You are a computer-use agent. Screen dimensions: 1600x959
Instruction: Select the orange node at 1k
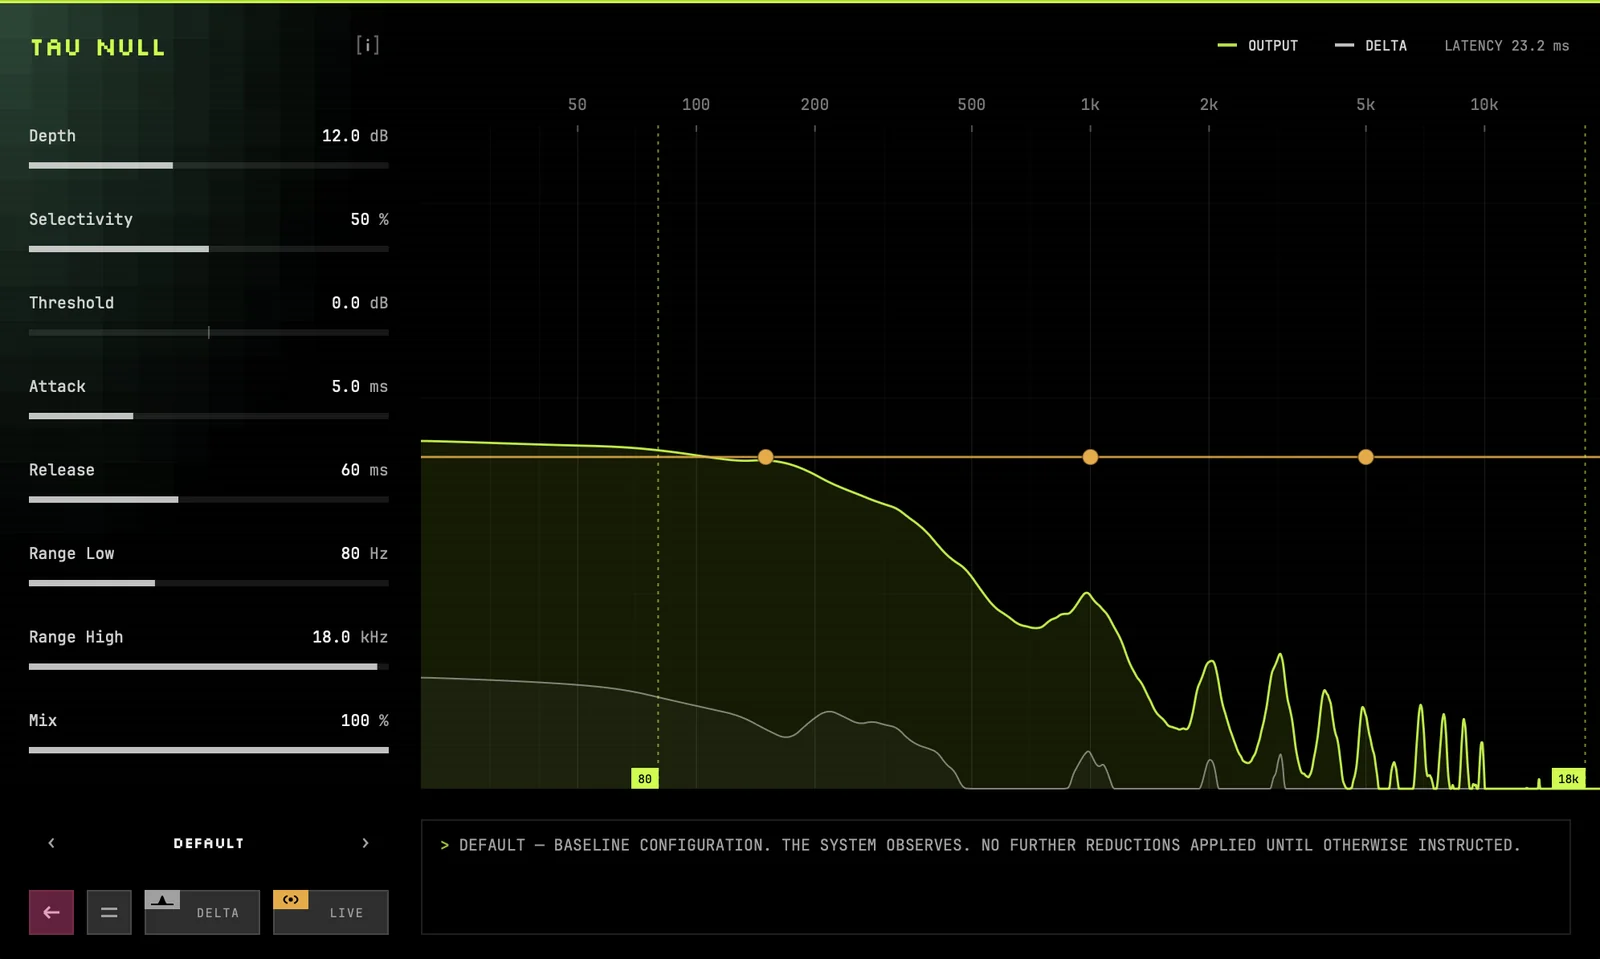1090,457
